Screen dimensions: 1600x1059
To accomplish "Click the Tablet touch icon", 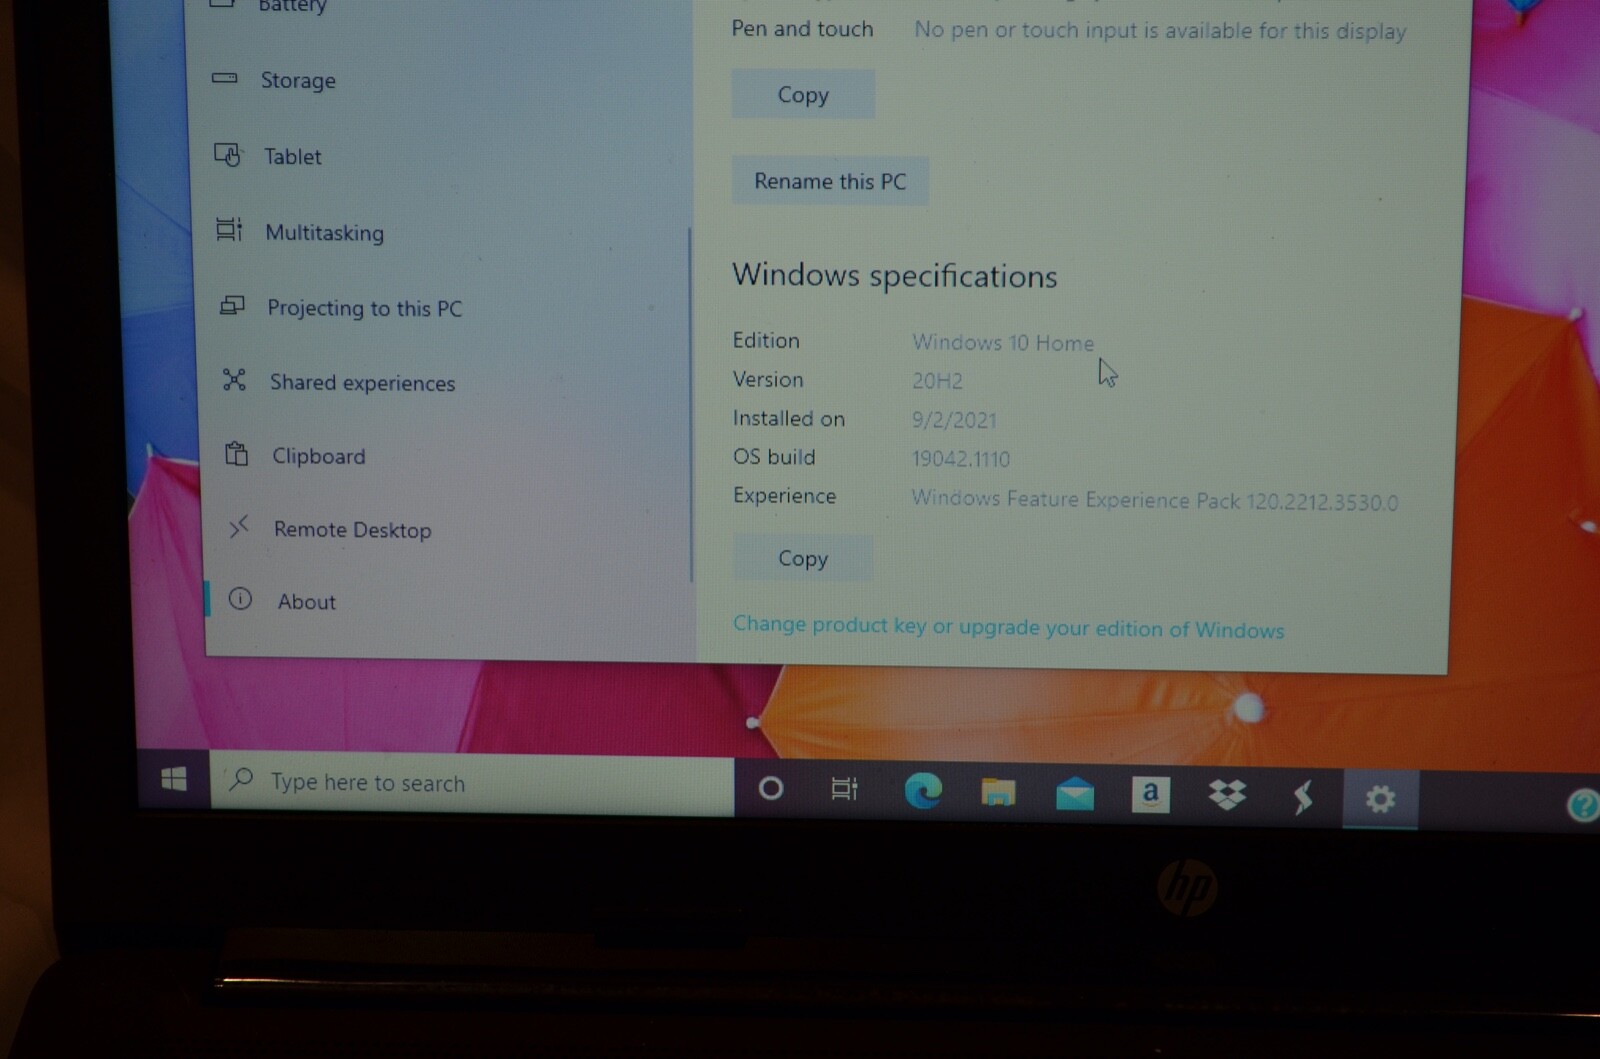I will tap(227, 154).
